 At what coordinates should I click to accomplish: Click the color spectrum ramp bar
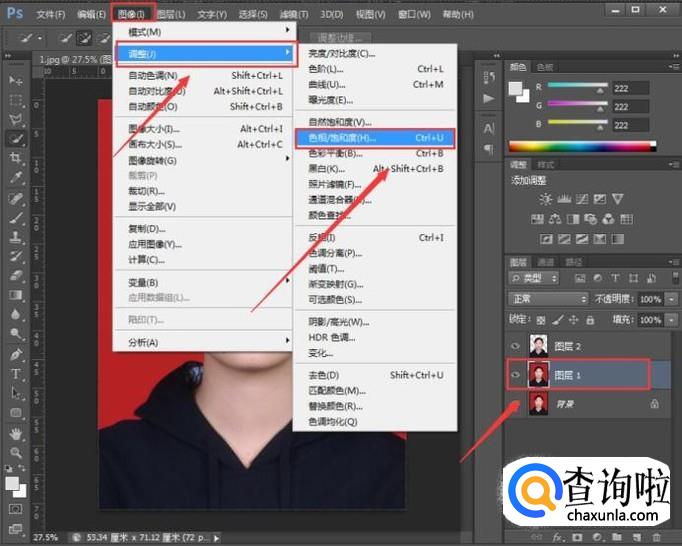(x=582, y=146)
